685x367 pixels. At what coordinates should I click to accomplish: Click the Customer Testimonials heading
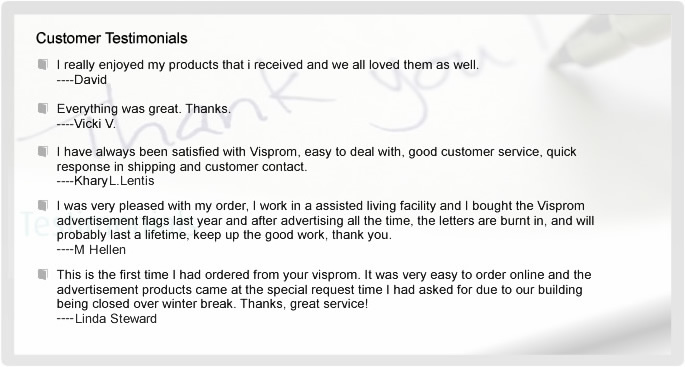pyautogui.click(x=112, y=38)
